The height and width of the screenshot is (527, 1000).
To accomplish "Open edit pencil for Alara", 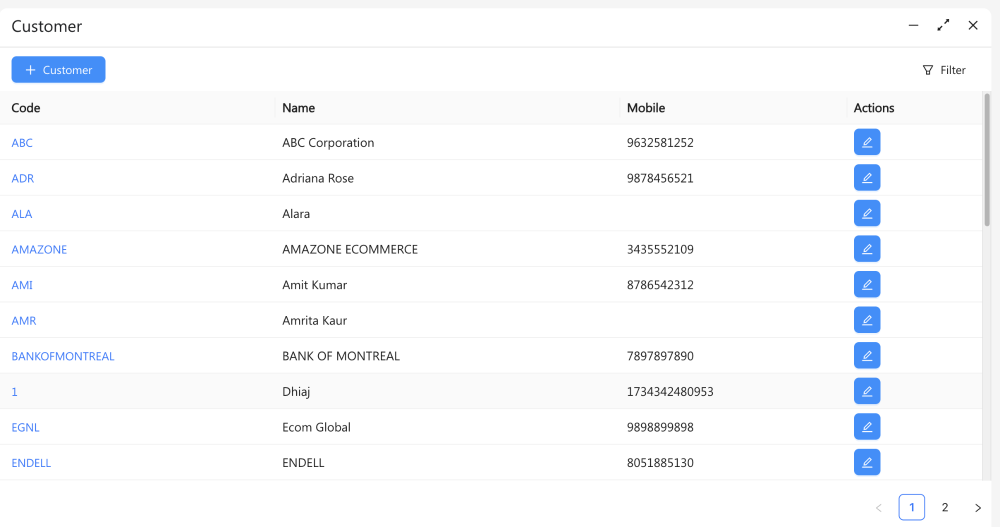I will pyautogui.click(x=867, y=214).
